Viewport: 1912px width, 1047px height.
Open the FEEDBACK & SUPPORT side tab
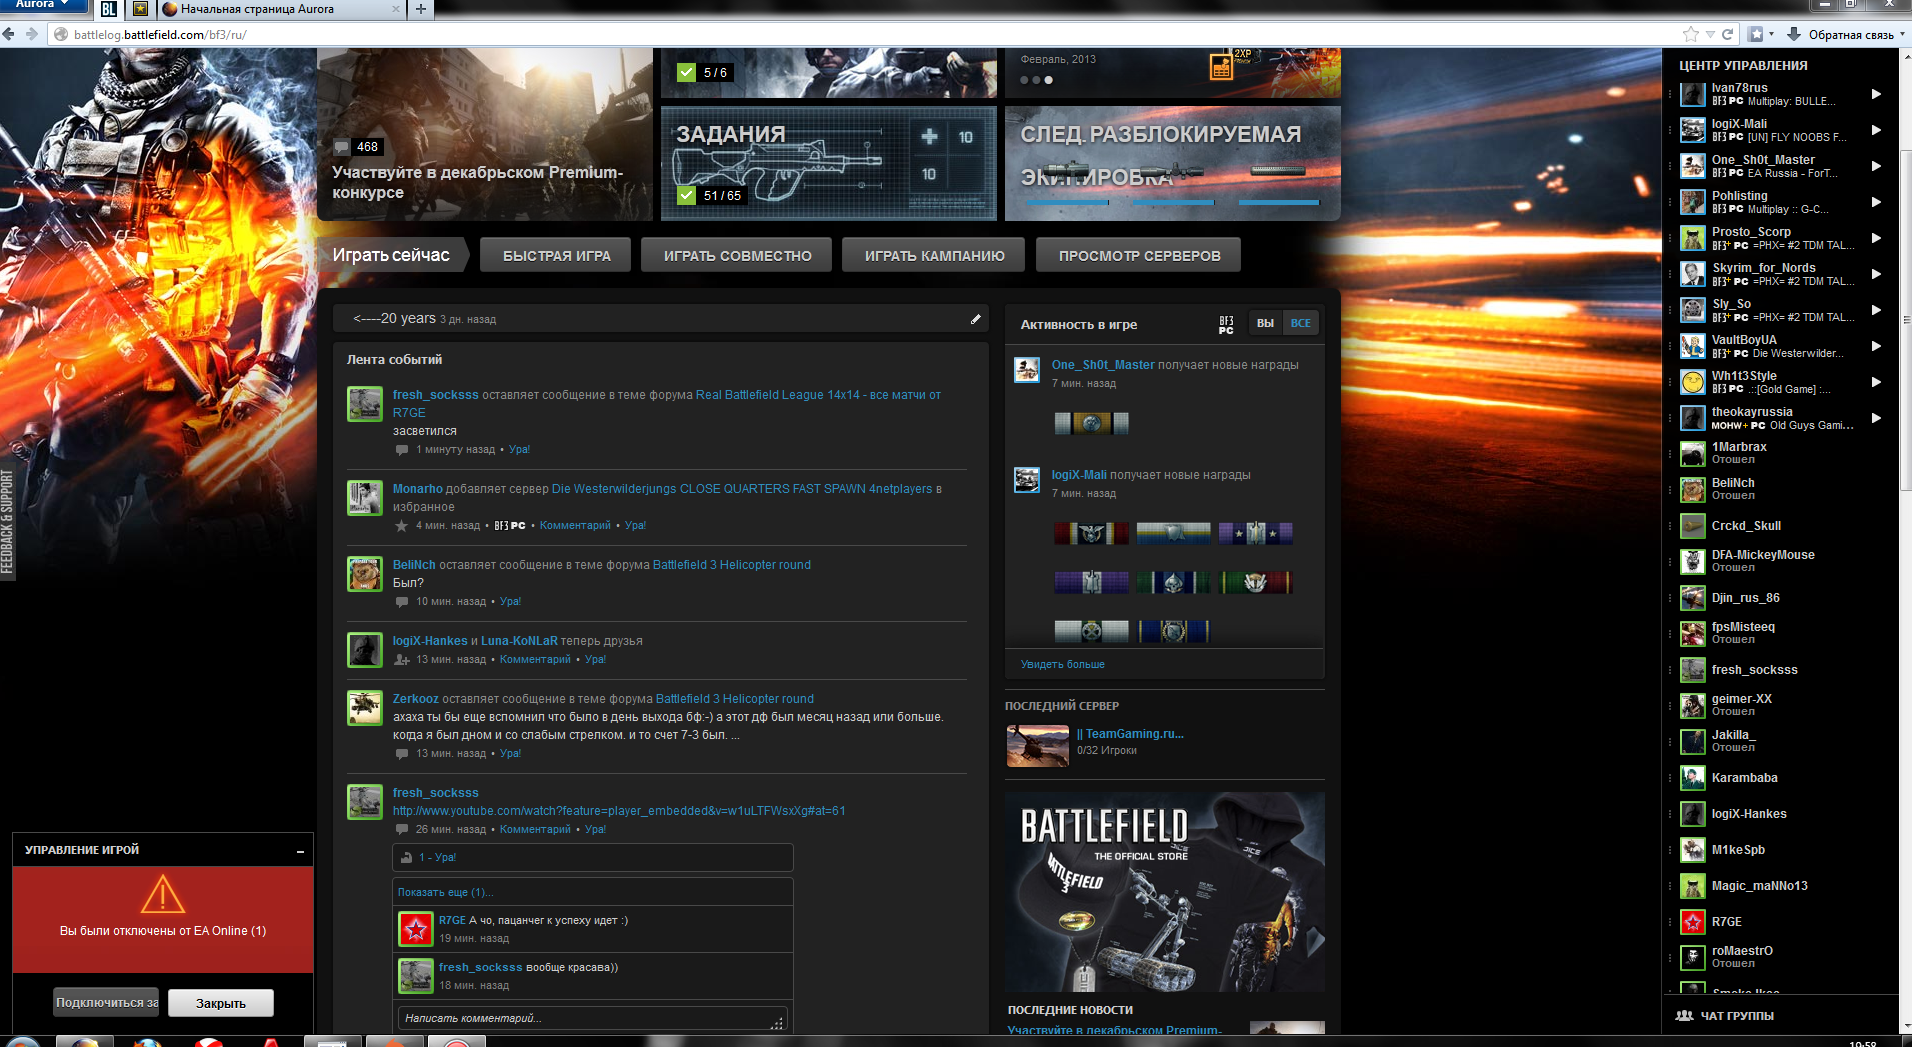7,522
